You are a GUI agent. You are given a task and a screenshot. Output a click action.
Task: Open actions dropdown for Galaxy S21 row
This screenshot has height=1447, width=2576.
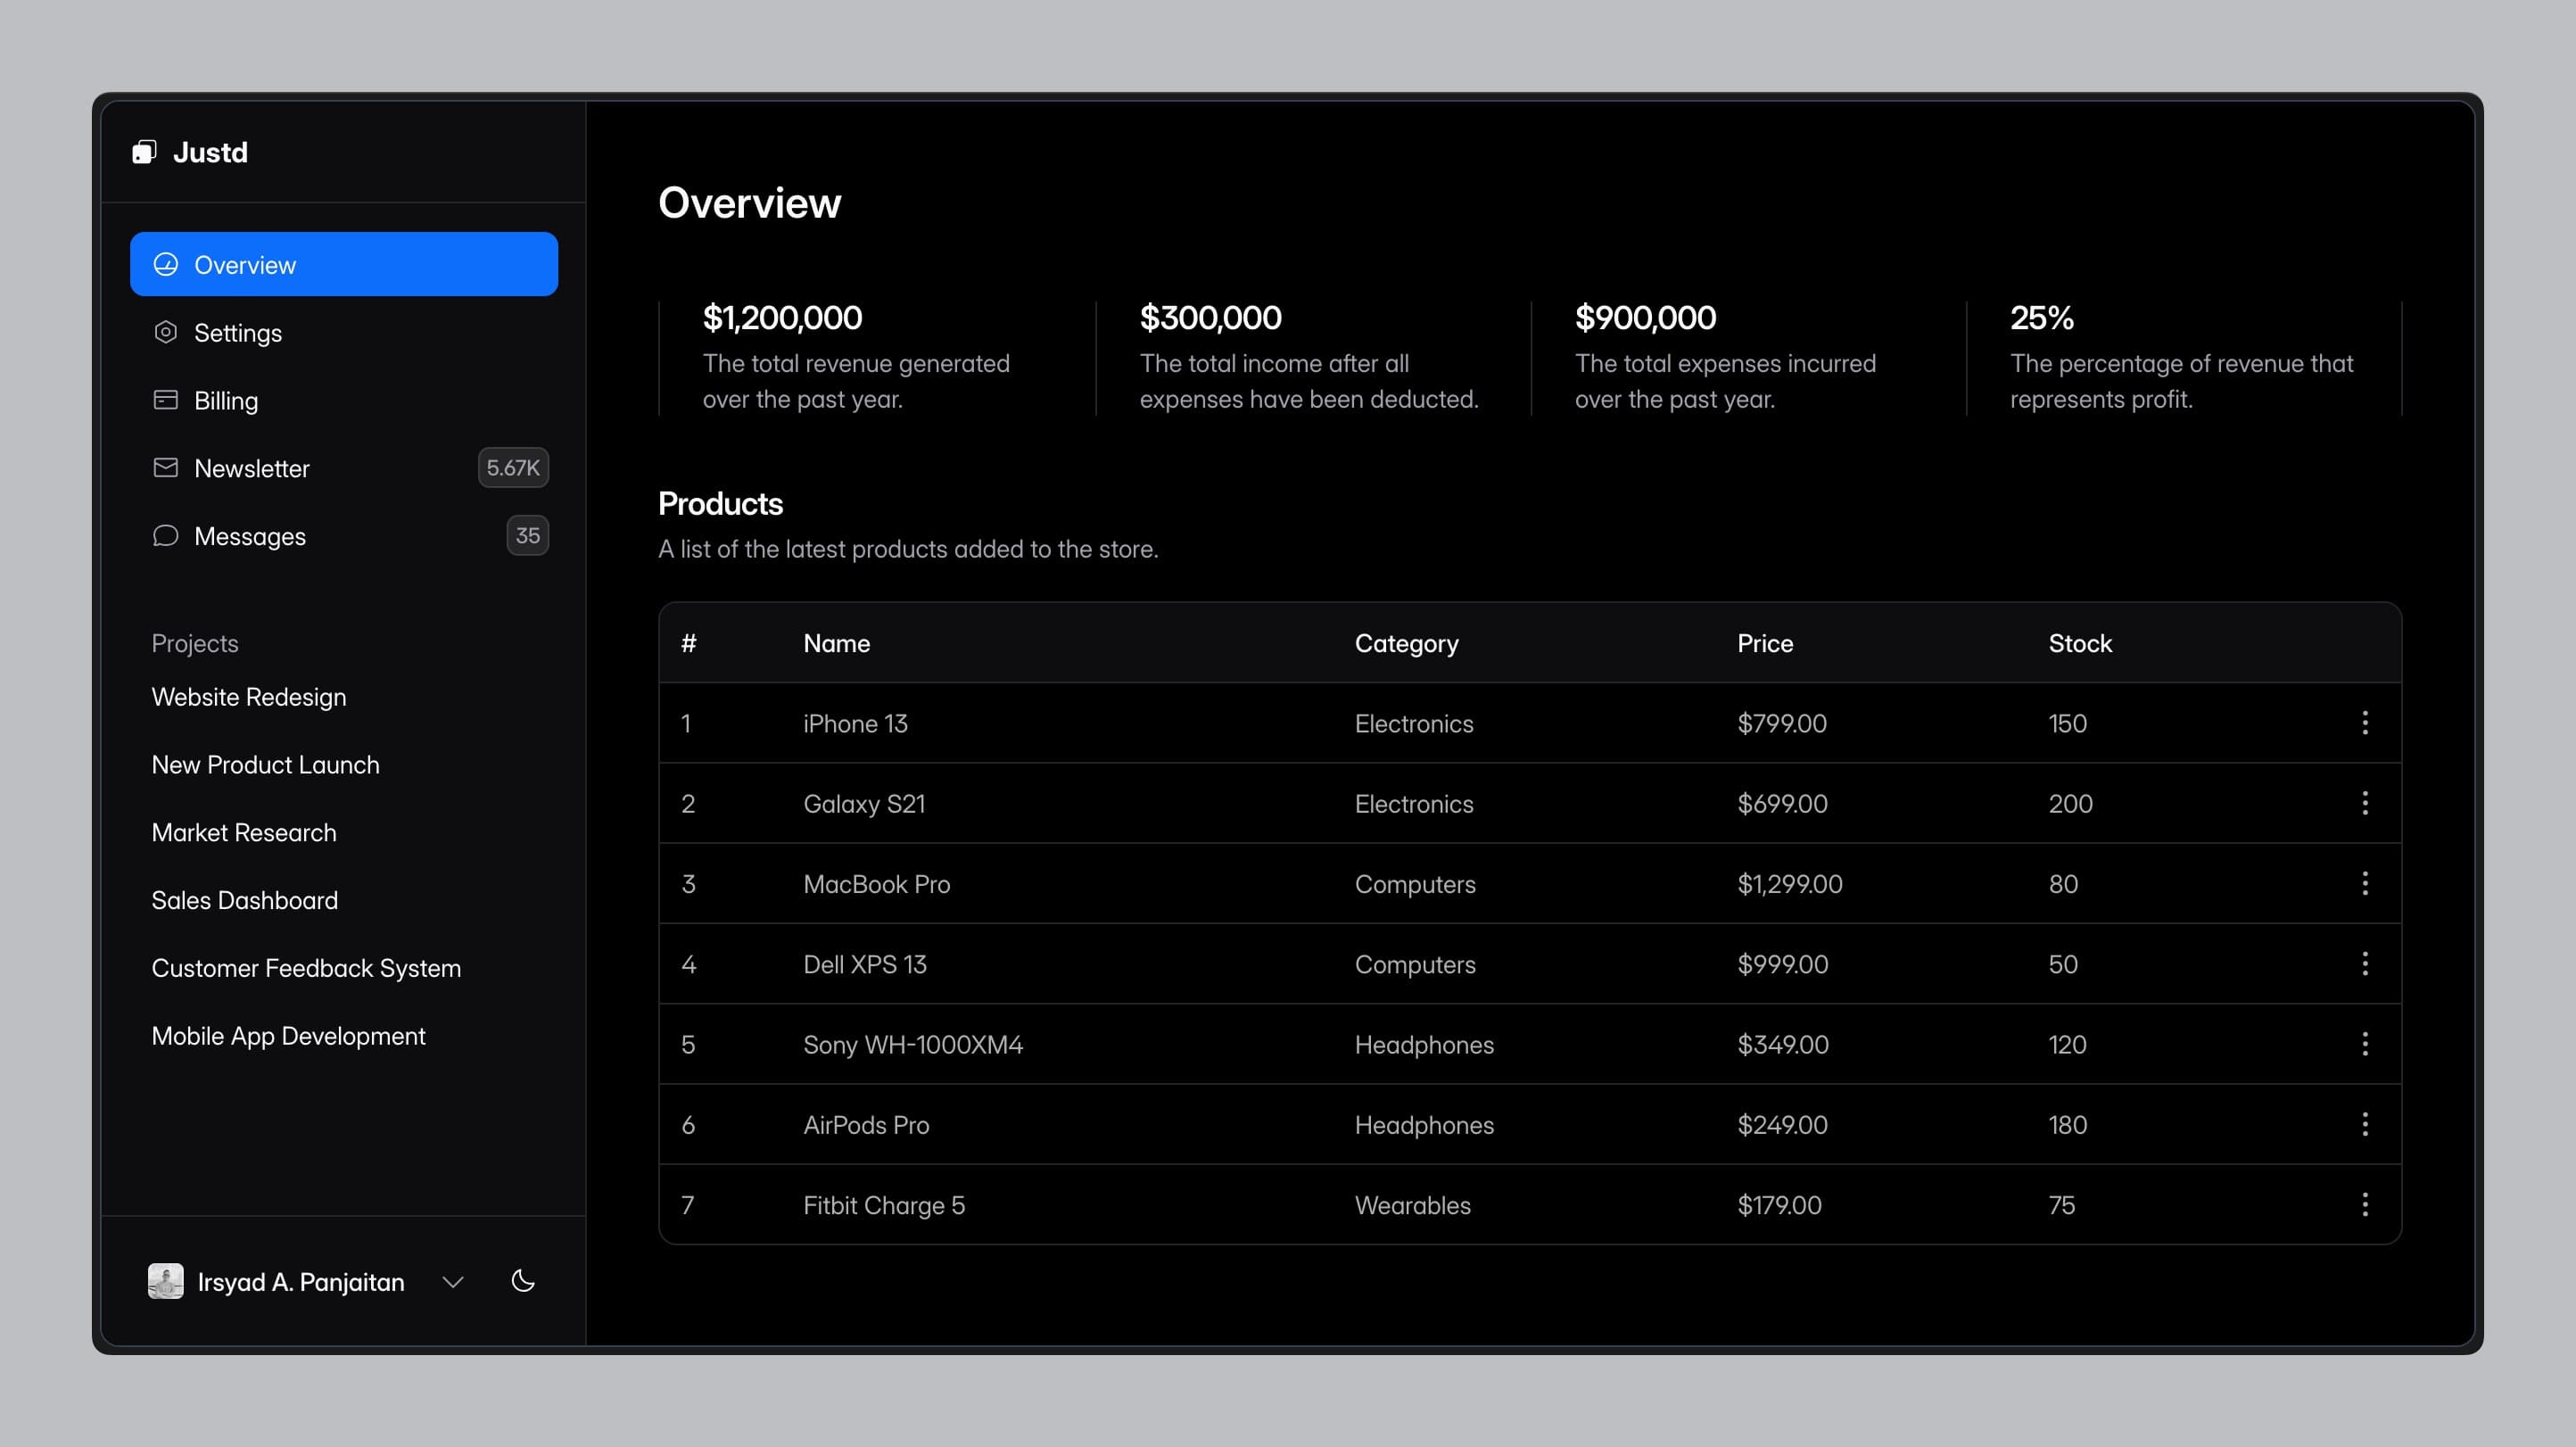coord(2364,803)
